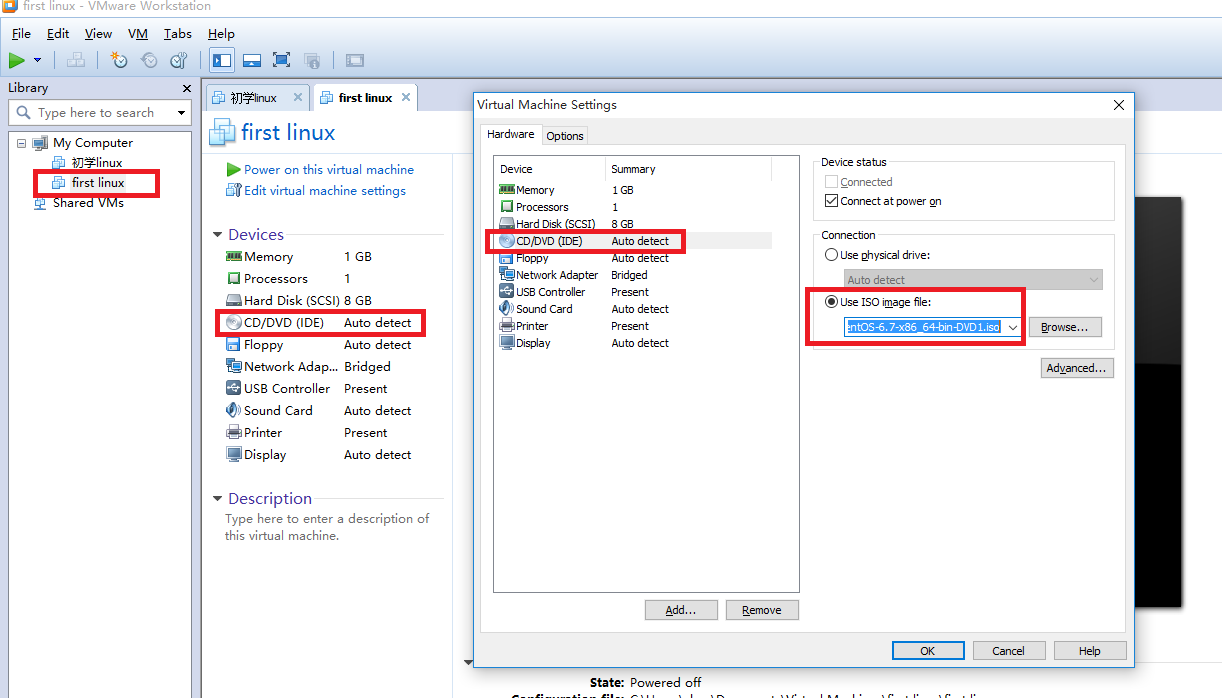Click Sound Card icon in main Devices list

(234, 411)
